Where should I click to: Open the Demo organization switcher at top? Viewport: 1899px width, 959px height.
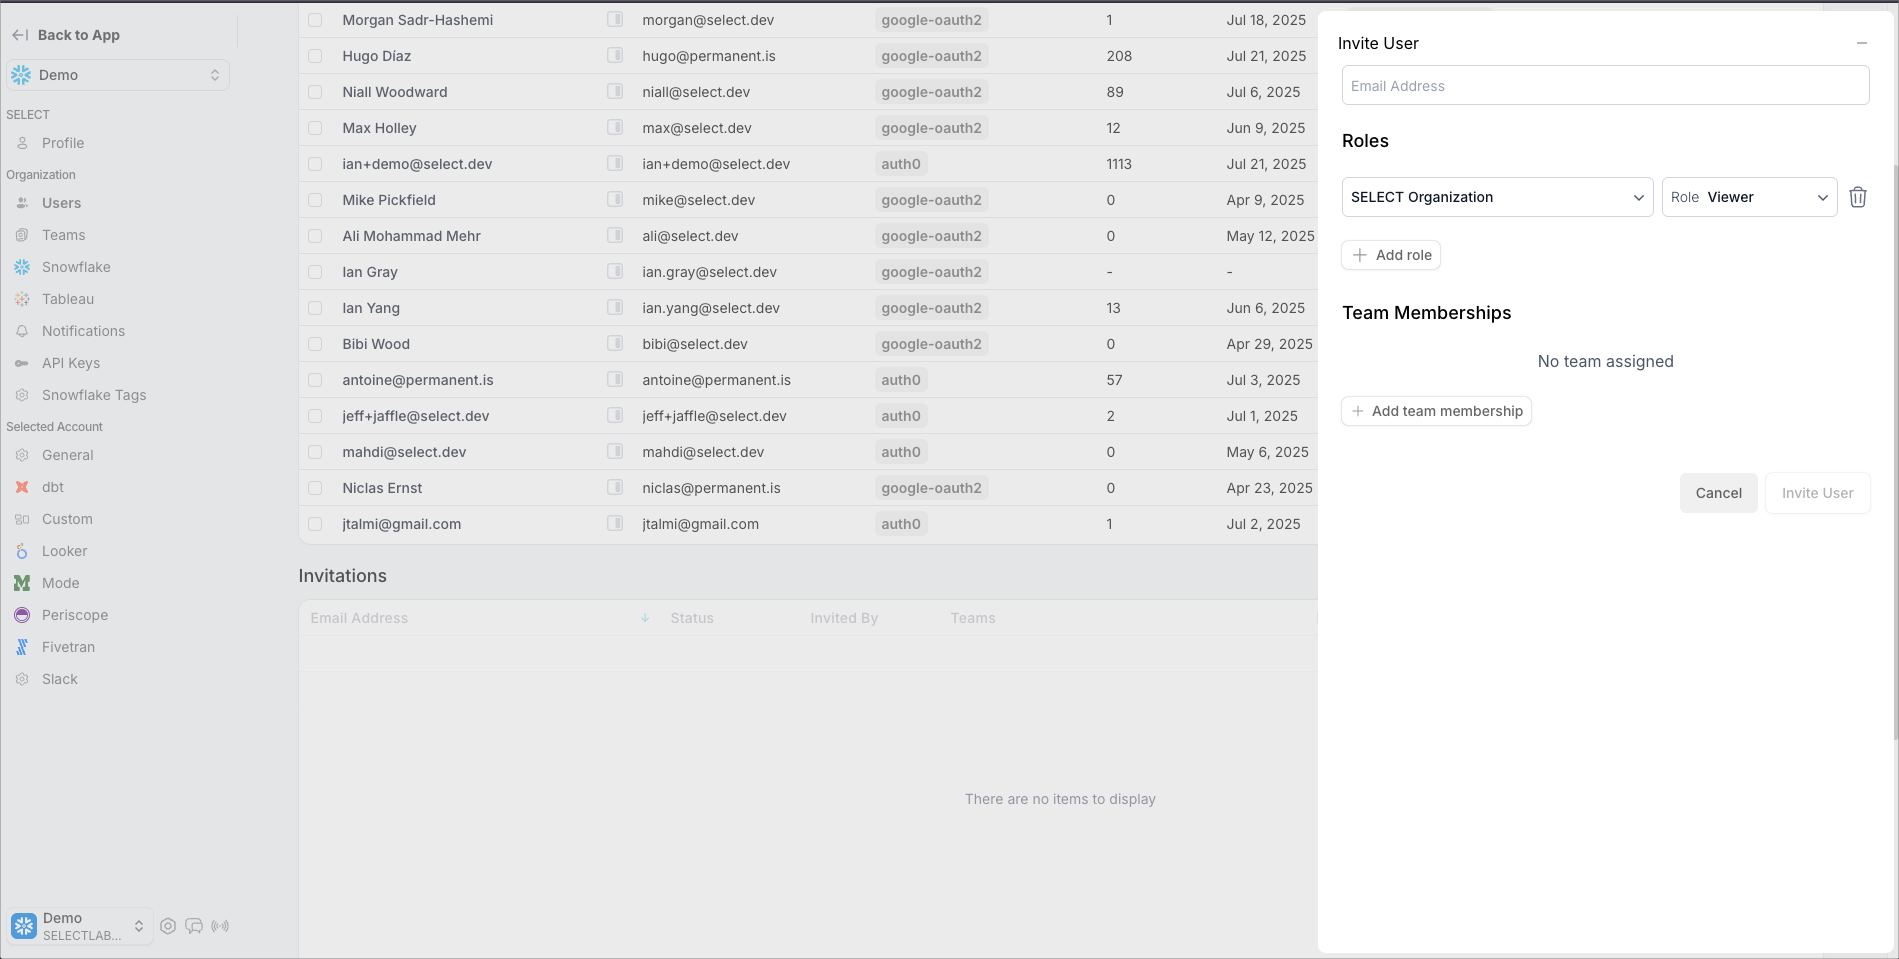(x=118, y=75)
